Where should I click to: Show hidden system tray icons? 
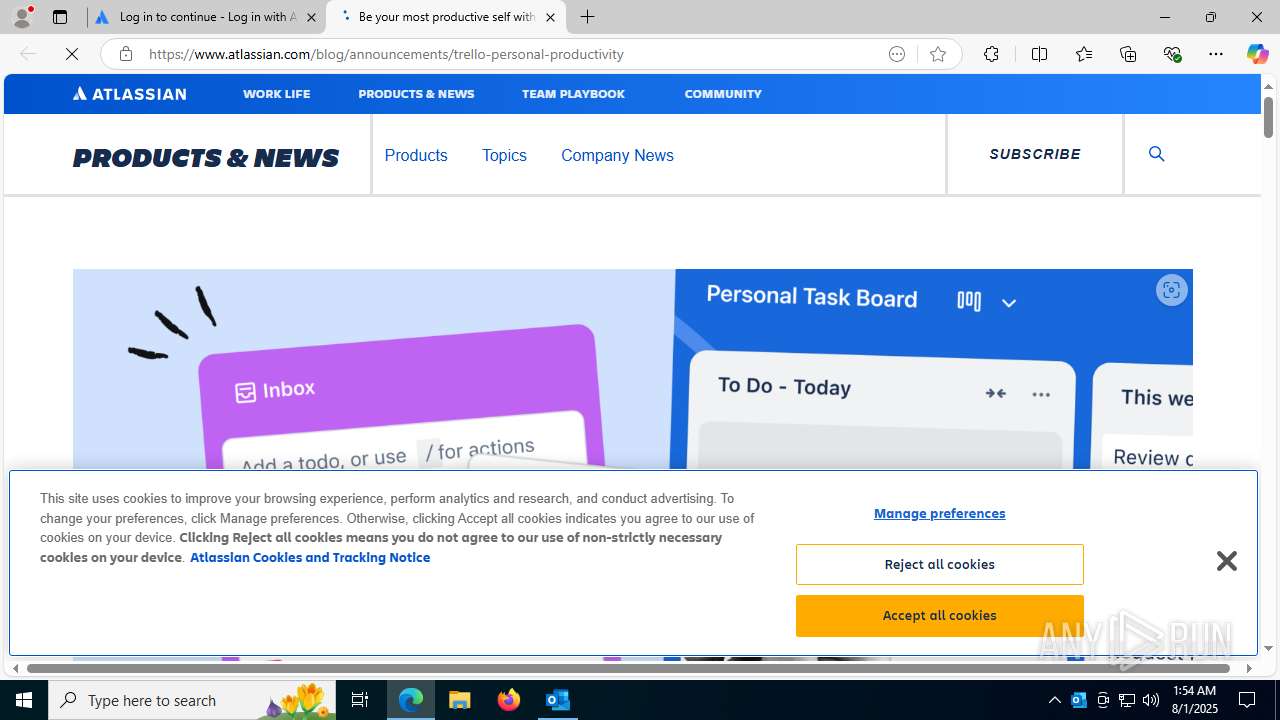click(1054, 700)
